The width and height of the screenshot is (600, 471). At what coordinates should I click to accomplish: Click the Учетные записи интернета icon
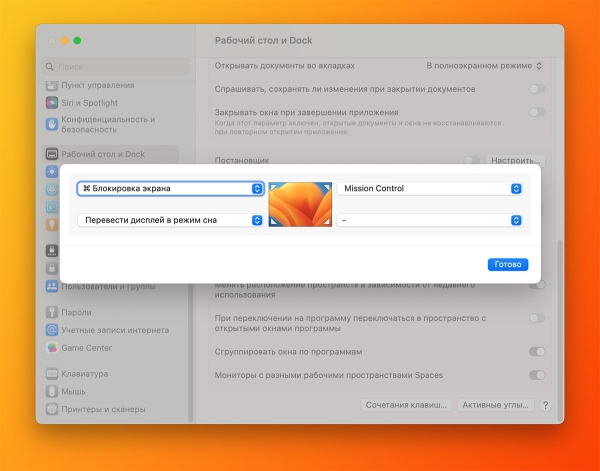tap(52, 330)
